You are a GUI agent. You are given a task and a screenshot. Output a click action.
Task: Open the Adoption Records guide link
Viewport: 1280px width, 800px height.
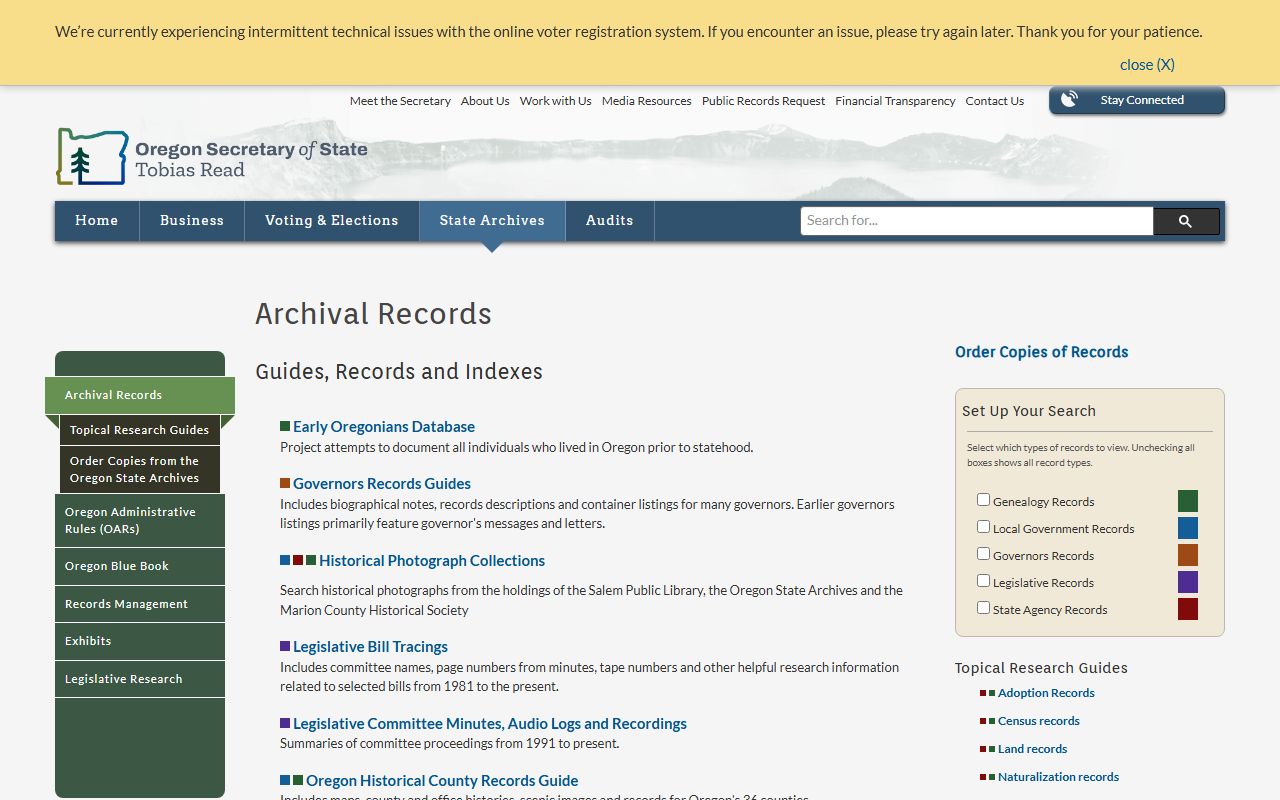[x=1046, y=693]
